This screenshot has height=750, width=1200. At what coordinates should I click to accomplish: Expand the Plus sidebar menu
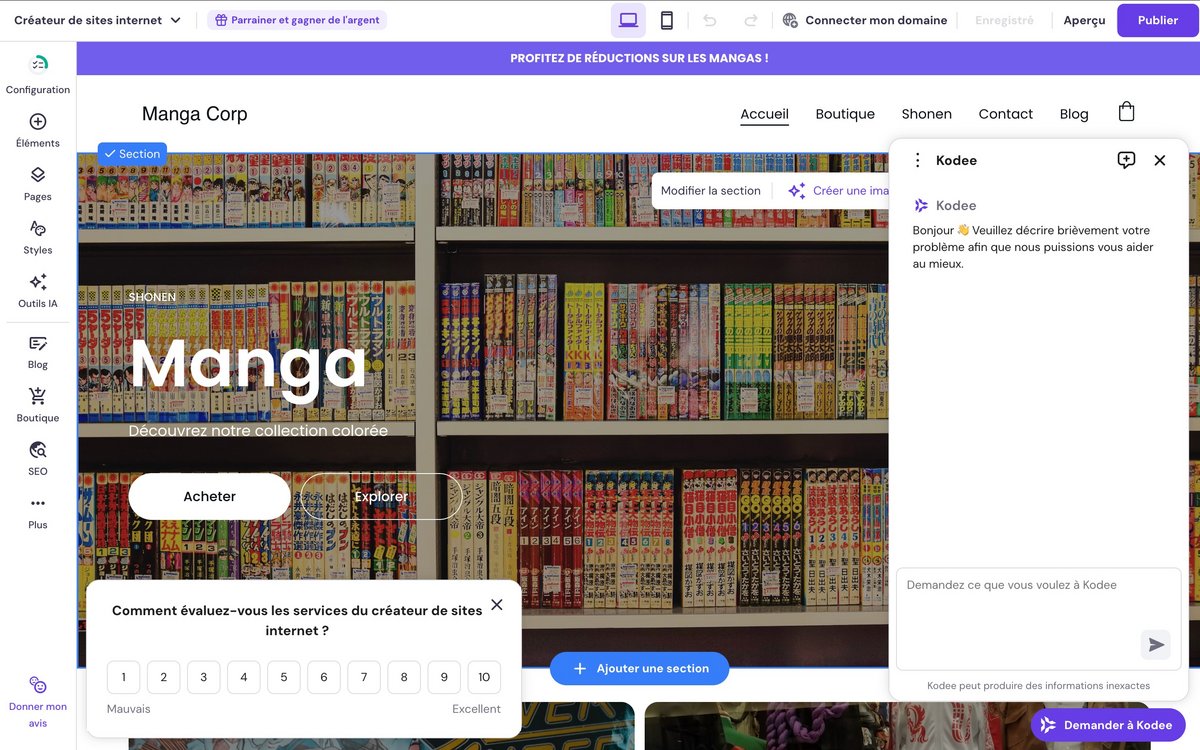37,512
